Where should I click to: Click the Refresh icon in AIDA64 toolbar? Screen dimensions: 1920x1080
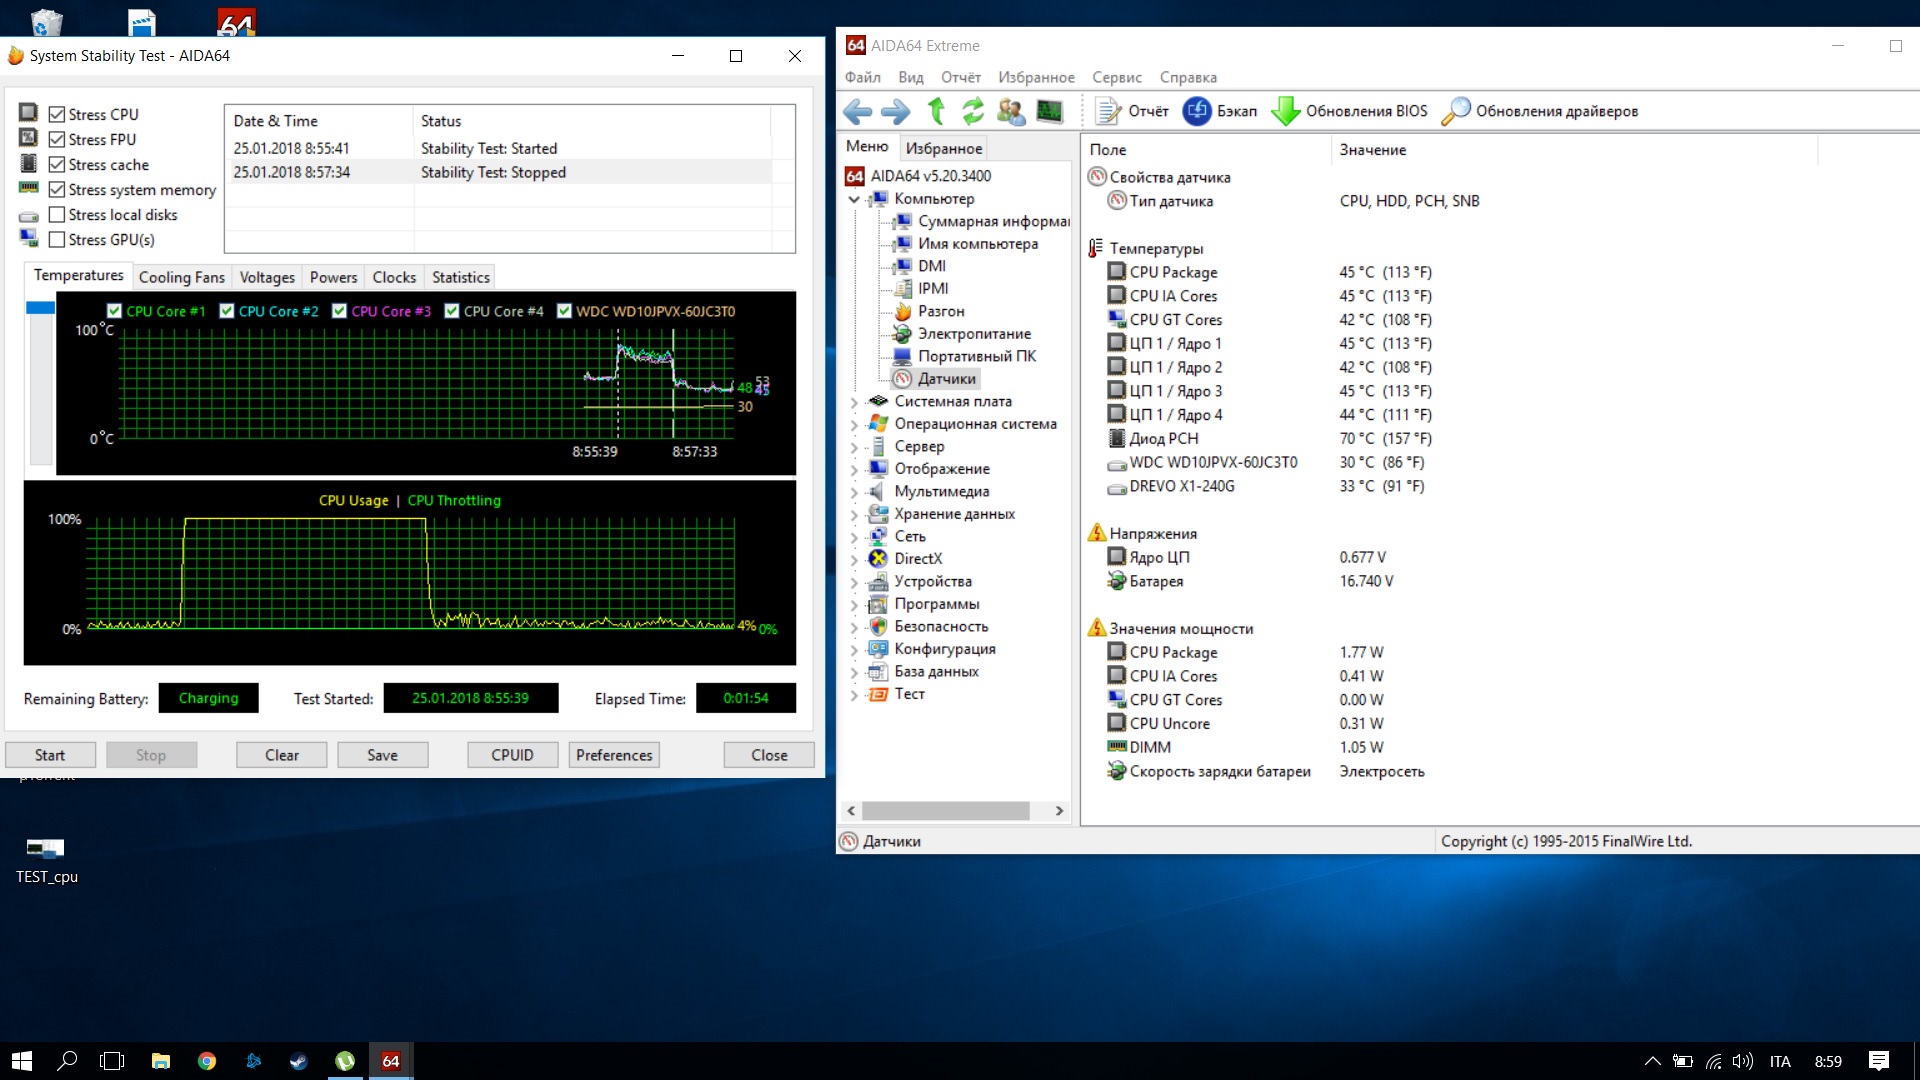point(973,111)
